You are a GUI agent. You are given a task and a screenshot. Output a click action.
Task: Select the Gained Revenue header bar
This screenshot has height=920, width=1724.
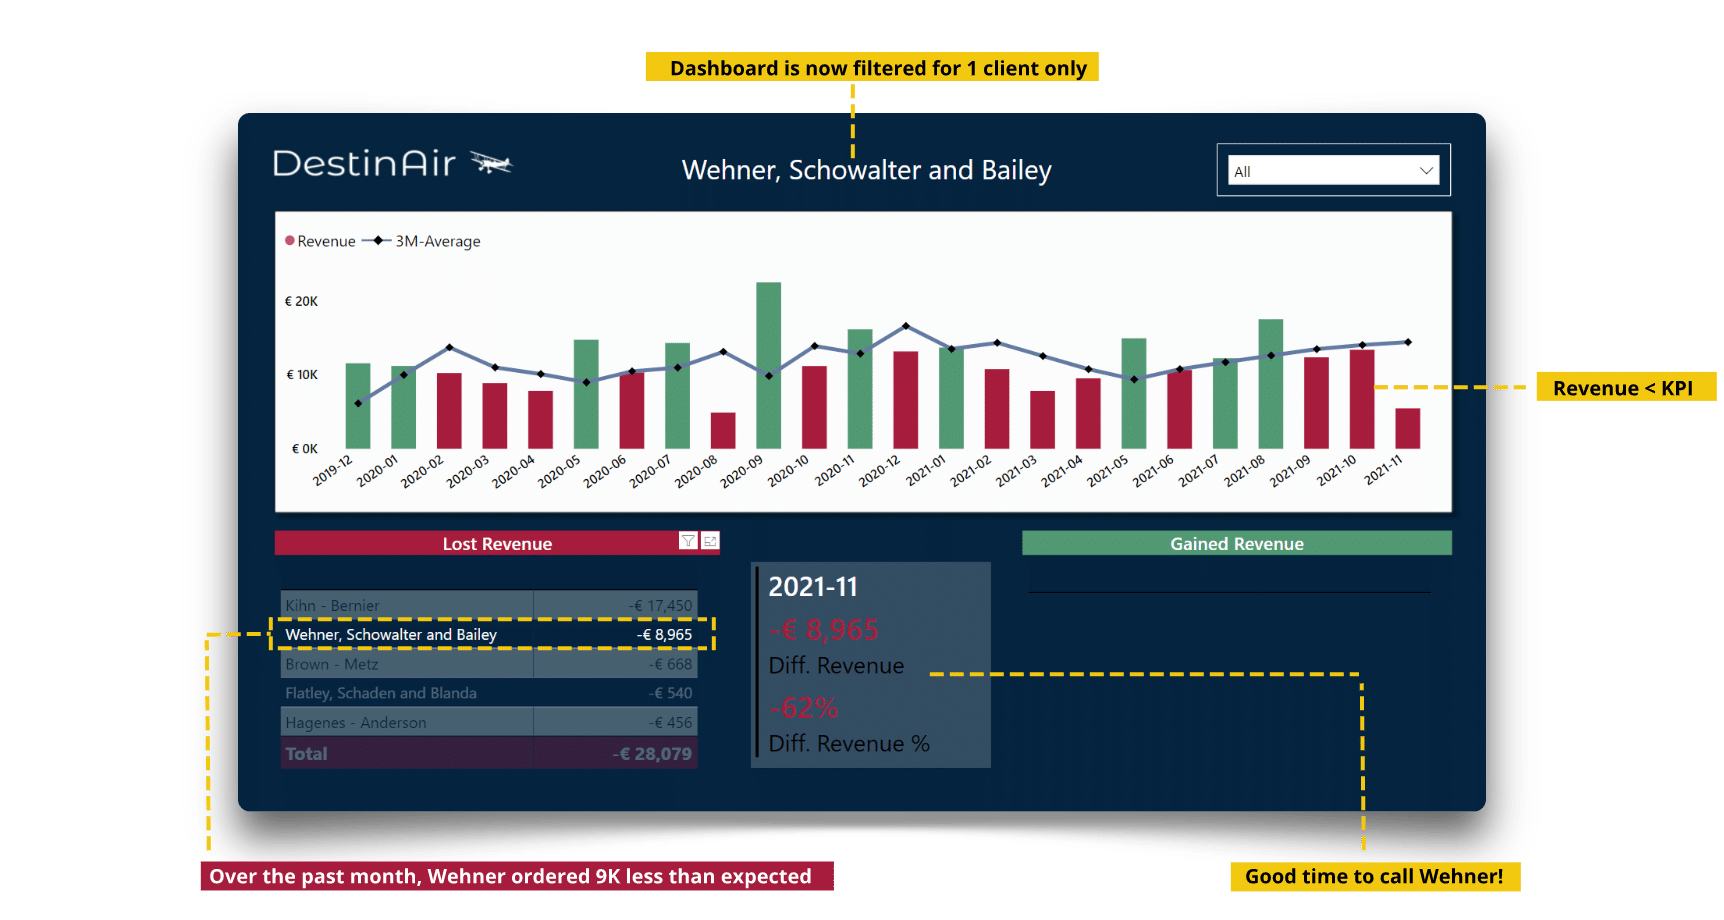pyautogui.click(x=1237, y=543)
